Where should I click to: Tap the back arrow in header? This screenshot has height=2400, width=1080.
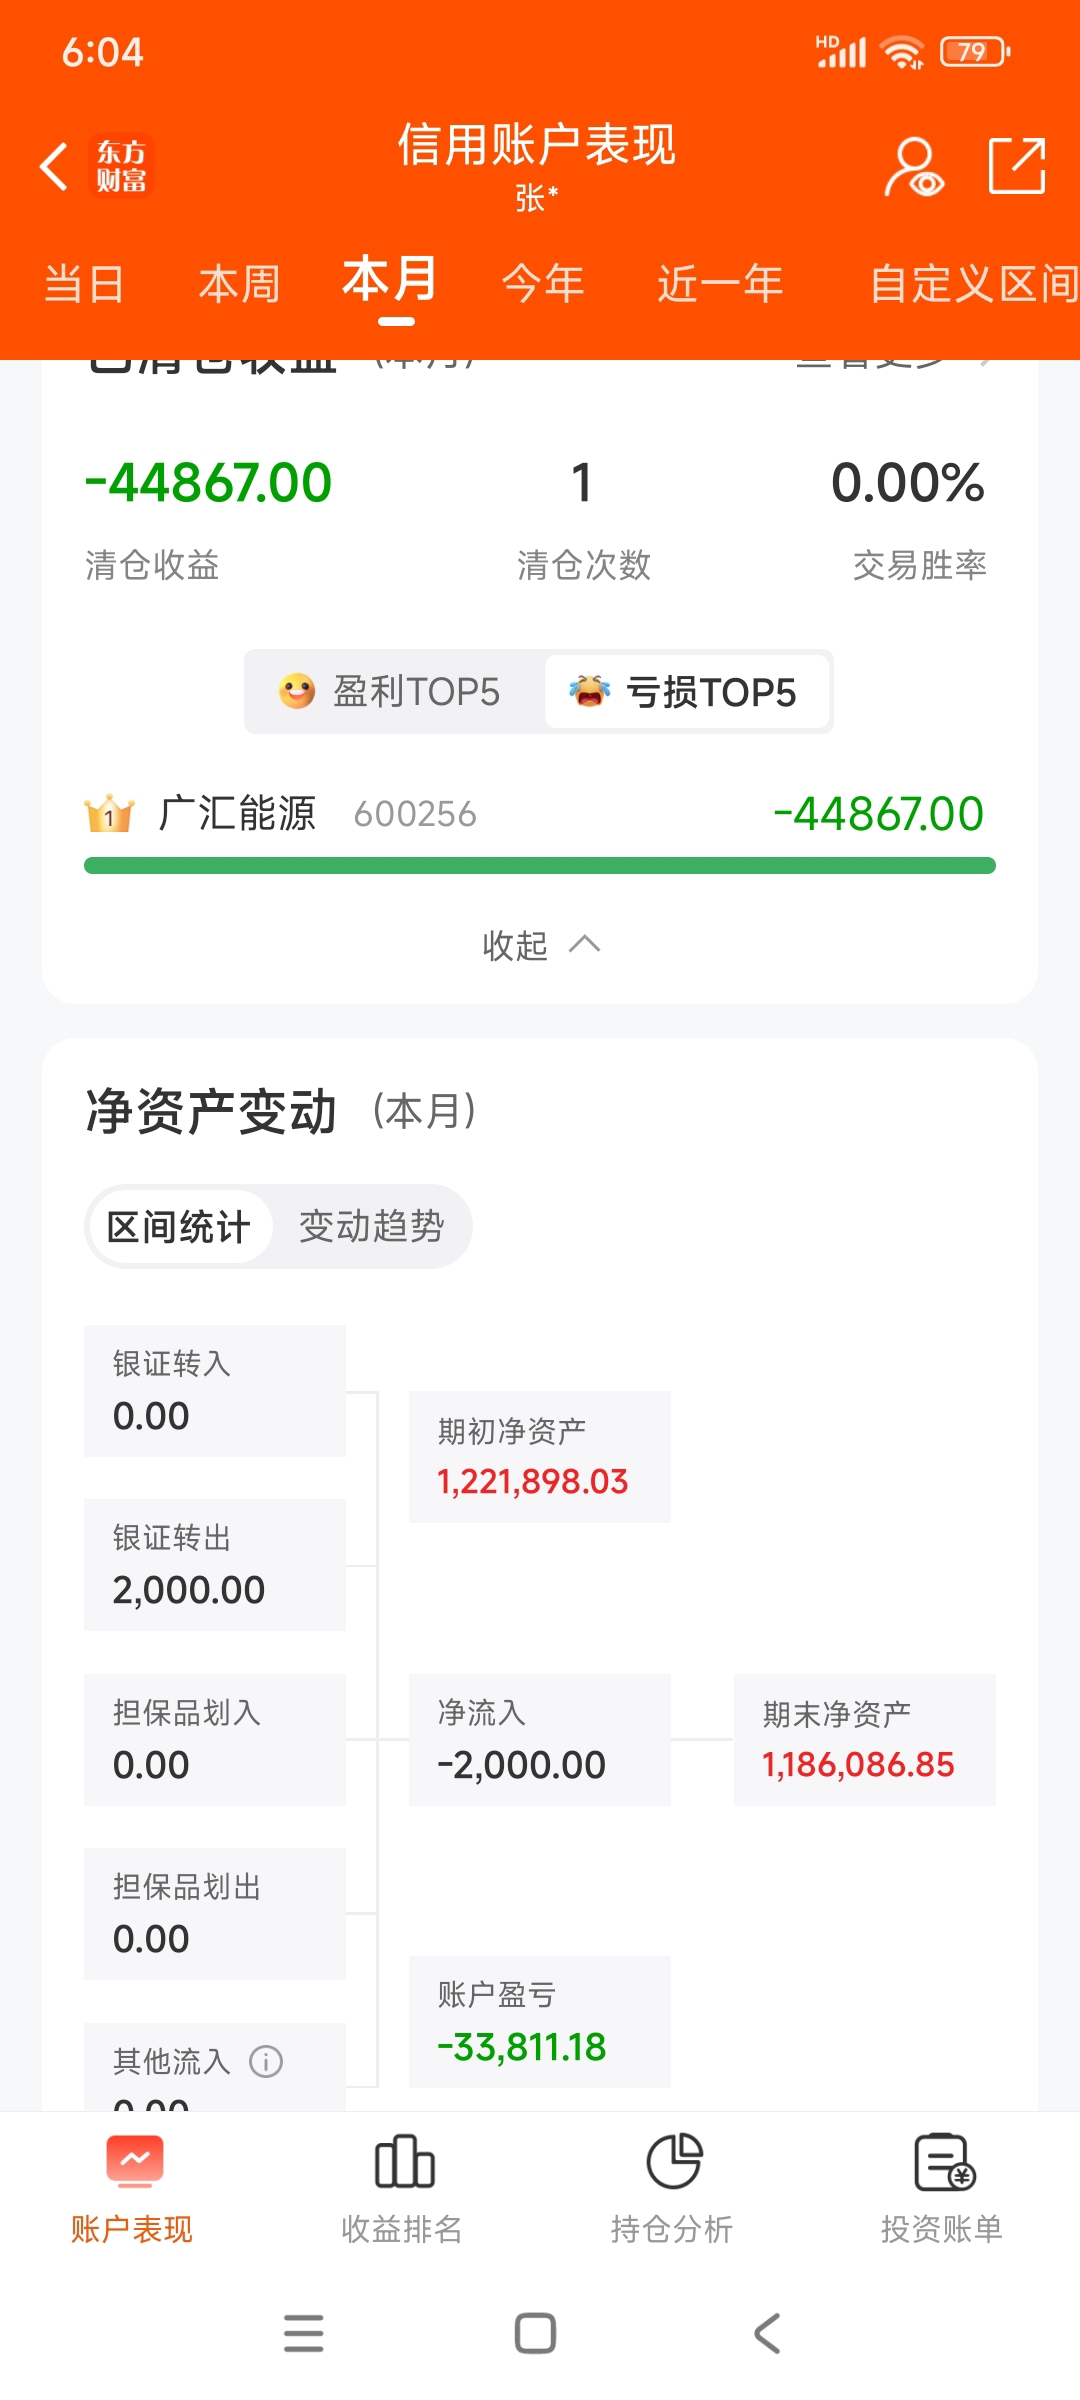54,166
